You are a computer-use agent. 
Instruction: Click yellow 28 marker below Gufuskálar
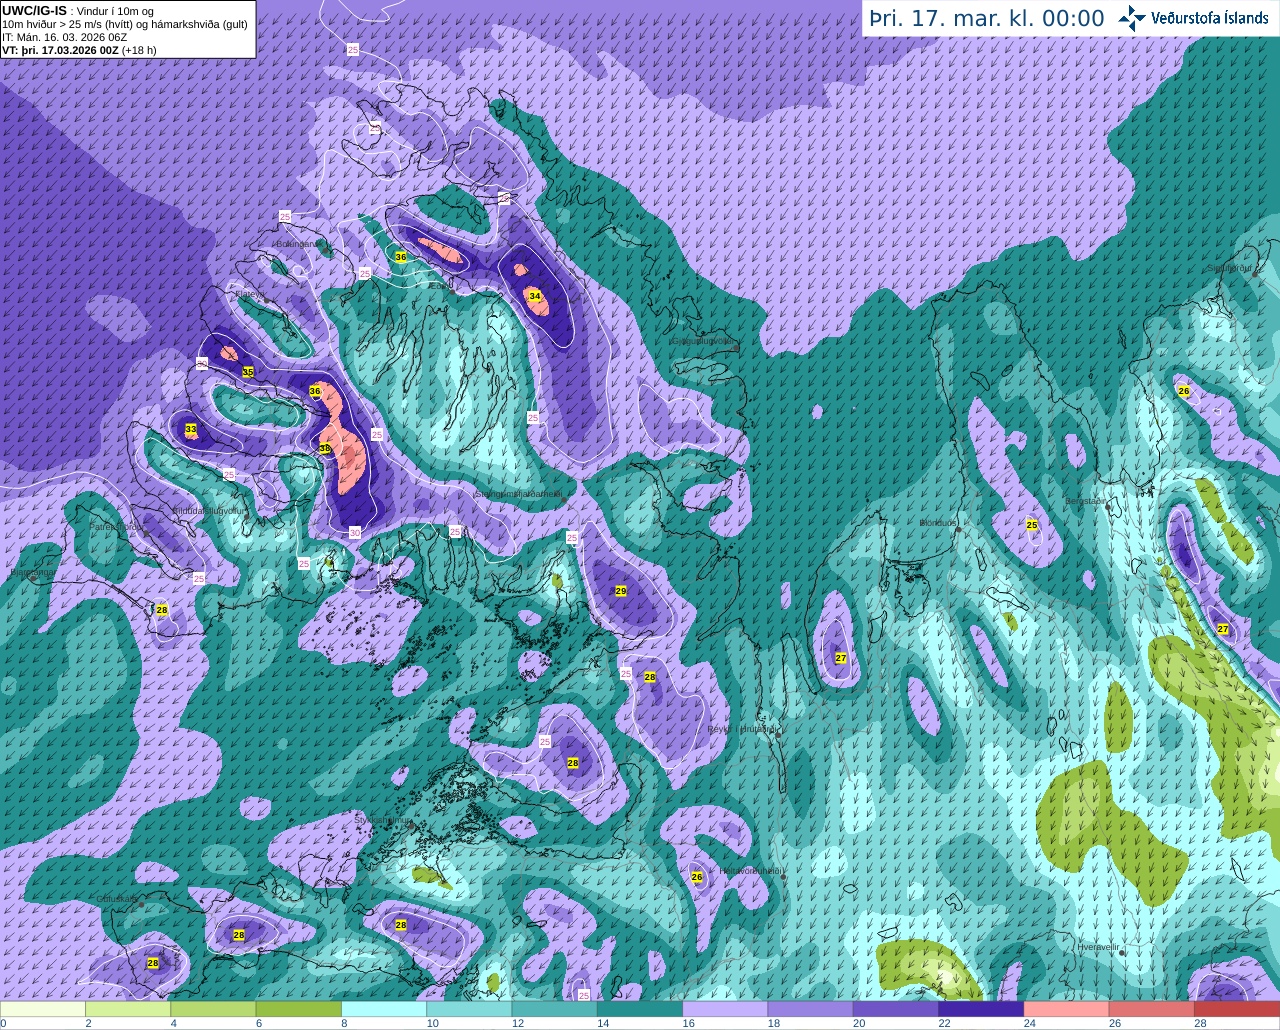153,963
